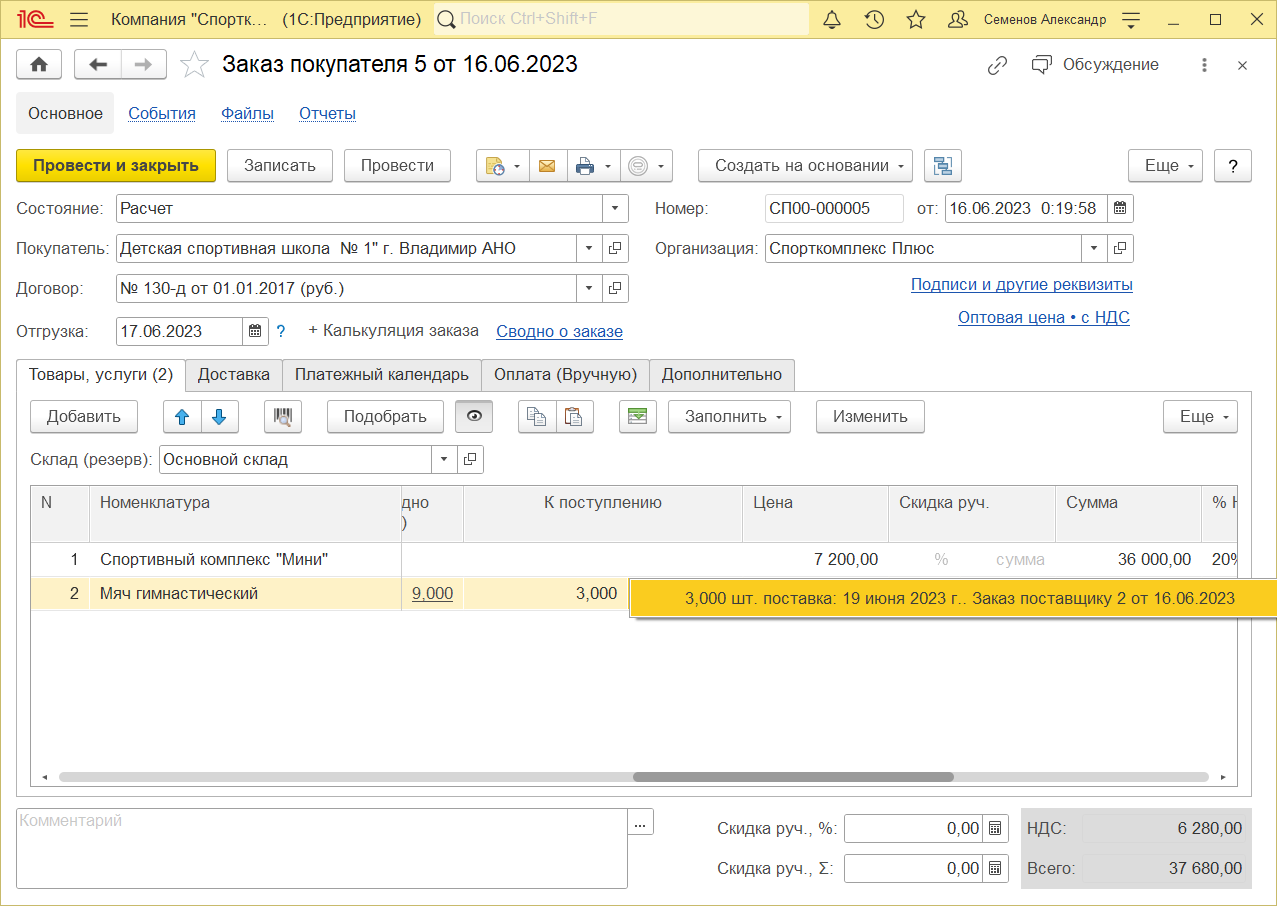This screenshot has height=906, width=1277.
Task: Open the Оплата (Вручную) tab
Action: pyautogui.click(x=566, y=375)
